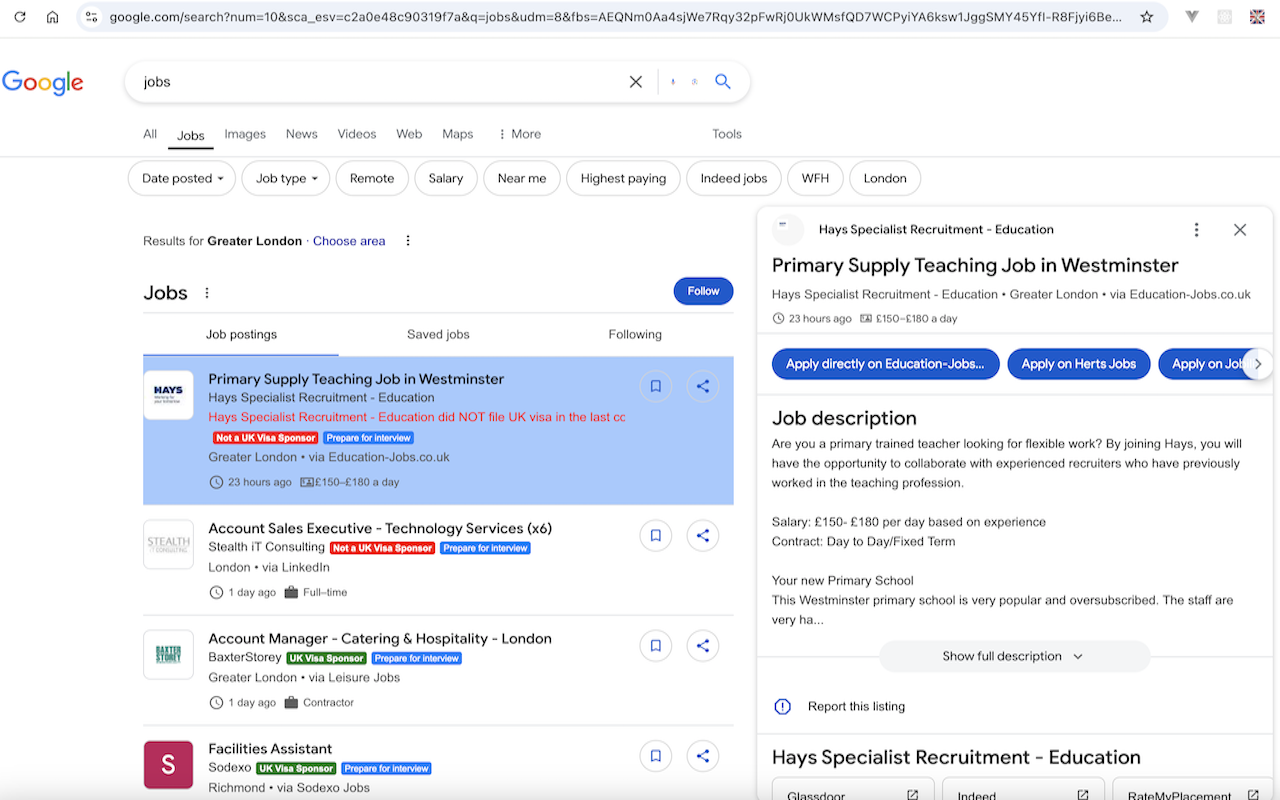Click into the jobs search field
1280x800 pixels.
click(x=380, y=82)
